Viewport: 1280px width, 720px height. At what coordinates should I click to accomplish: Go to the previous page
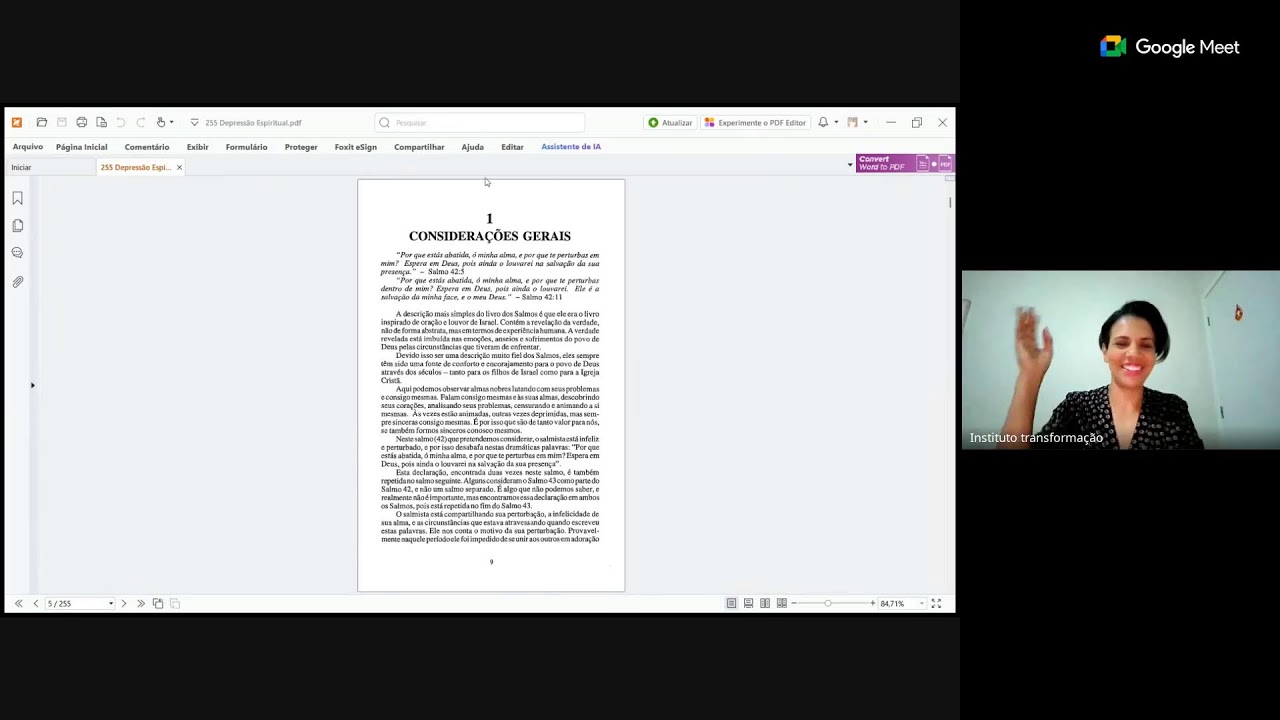tap(35, 603)
